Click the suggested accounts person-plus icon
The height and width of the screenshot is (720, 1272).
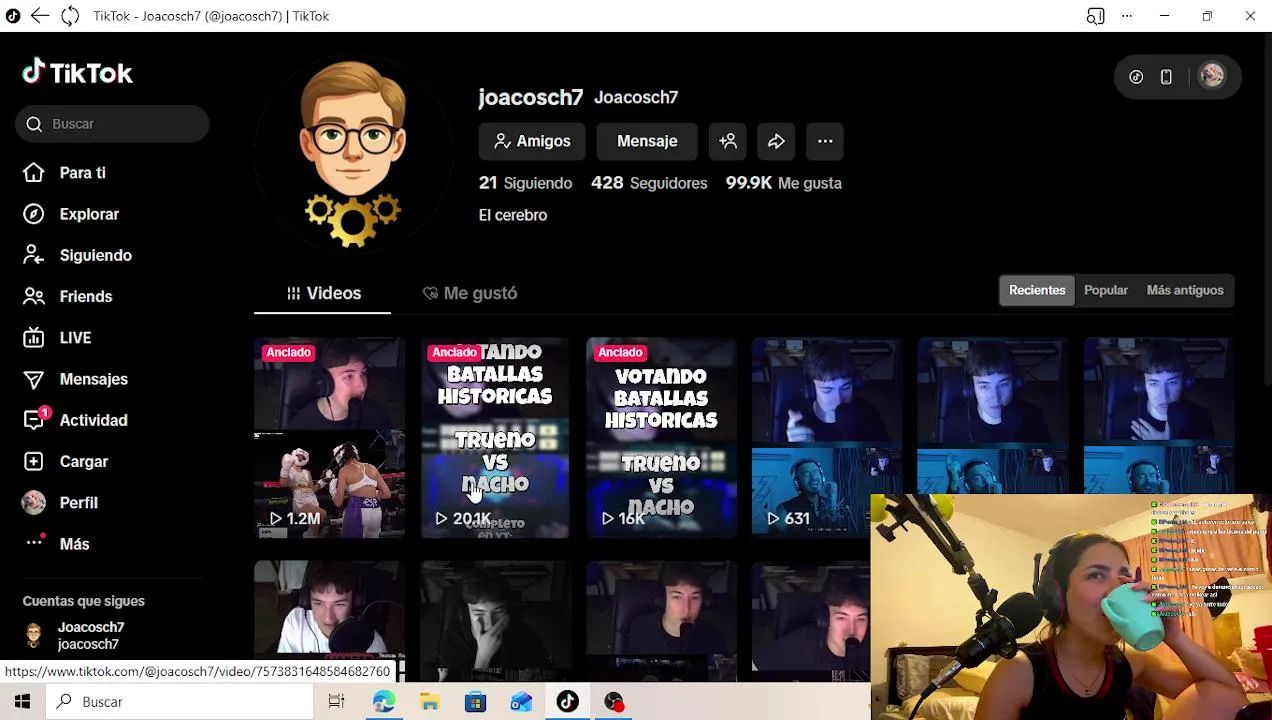[728, 141]
